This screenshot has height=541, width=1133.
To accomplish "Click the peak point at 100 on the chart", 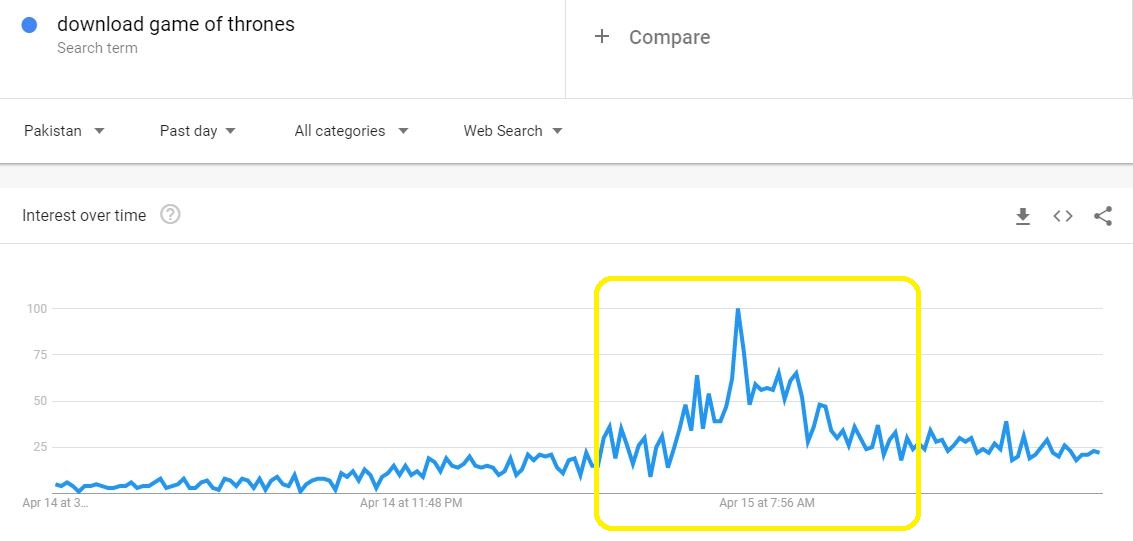I will point(738,309).
